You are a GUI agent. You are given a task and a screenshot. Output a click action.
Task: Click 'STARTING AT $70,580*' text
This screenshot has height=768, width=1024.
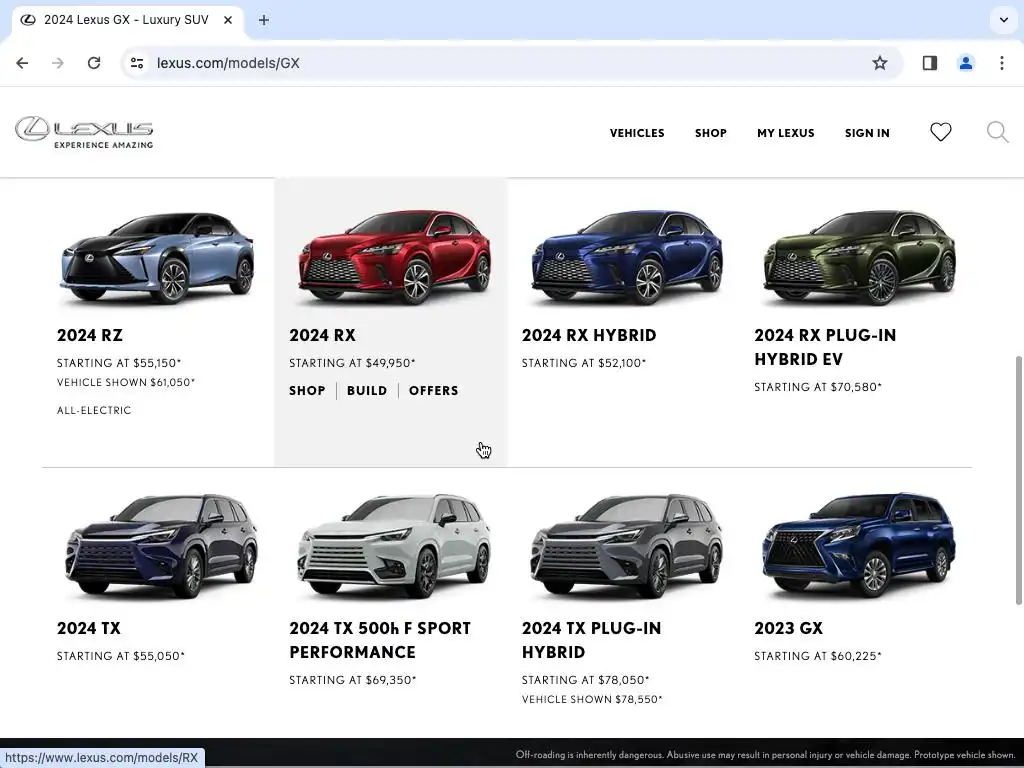(x=818, y=387)
